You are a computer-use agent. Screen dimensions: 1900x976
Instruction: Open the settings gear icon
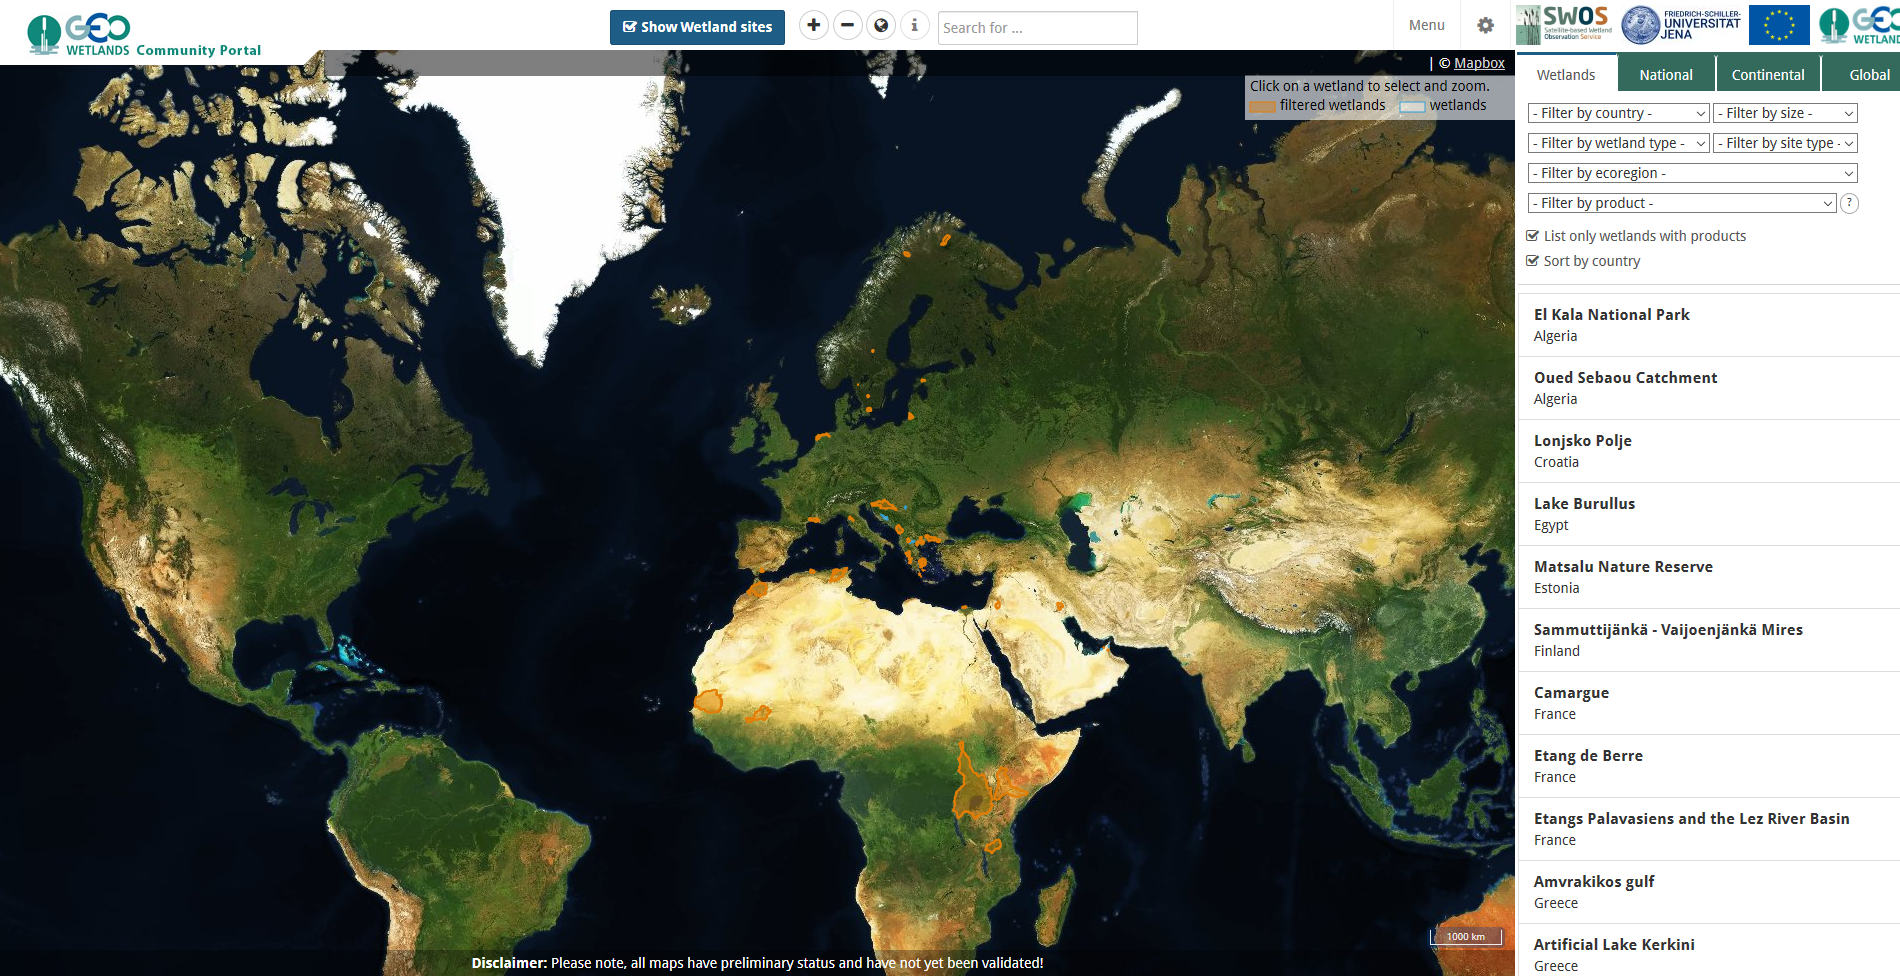click(x=1485, y=26)
